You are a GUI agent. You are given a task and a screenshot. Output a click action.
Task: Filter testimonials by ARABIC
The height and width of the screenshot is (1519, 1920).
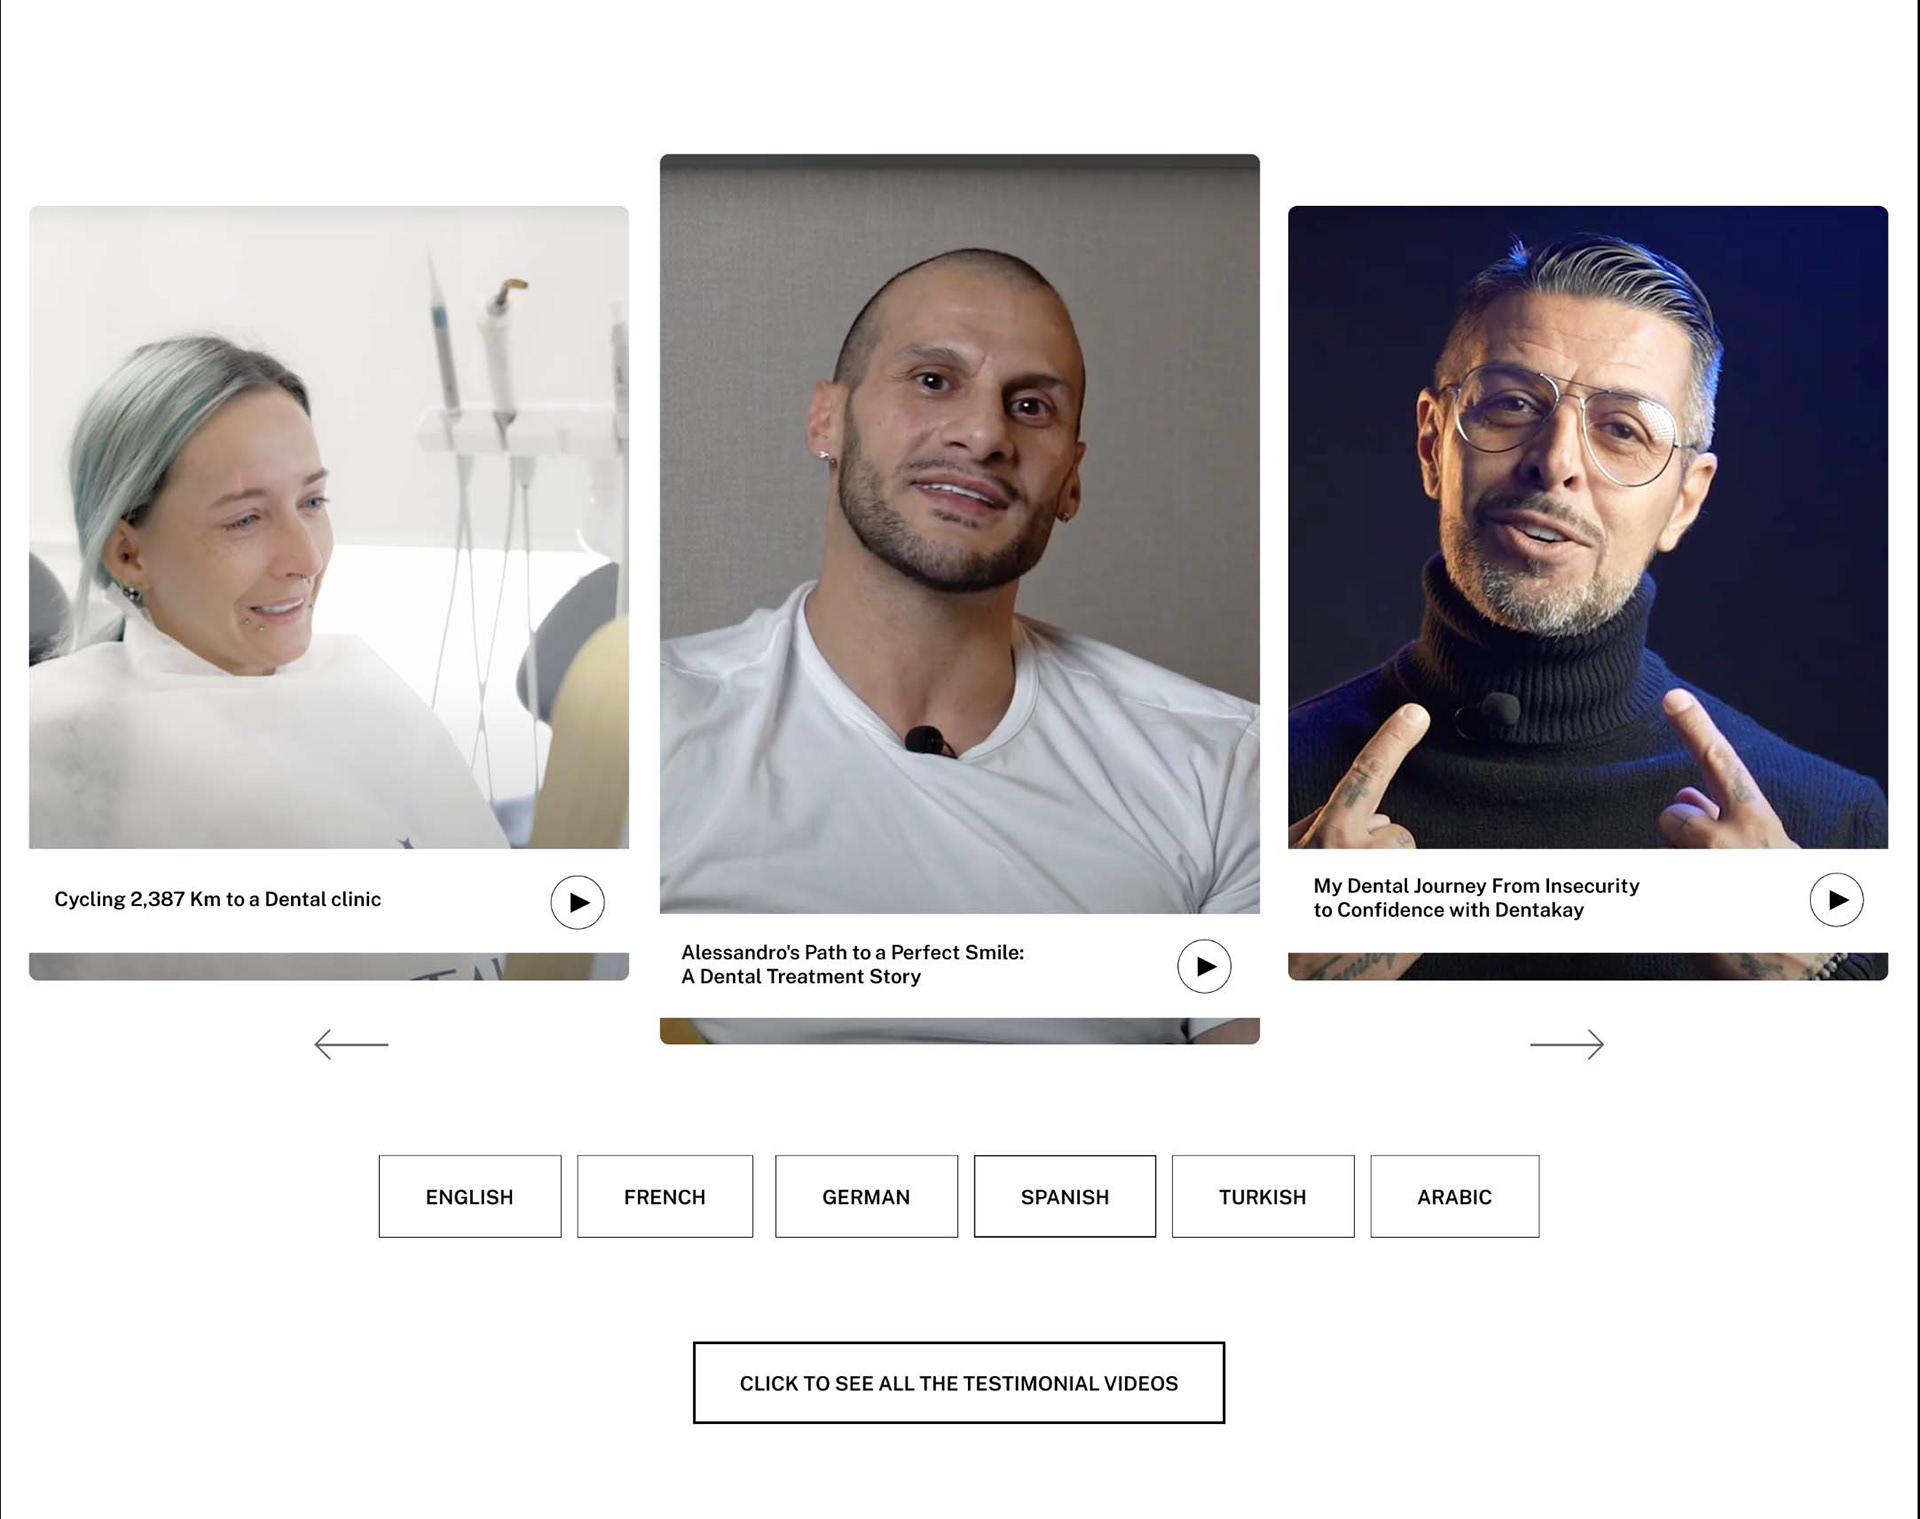click(1455, 1196)
